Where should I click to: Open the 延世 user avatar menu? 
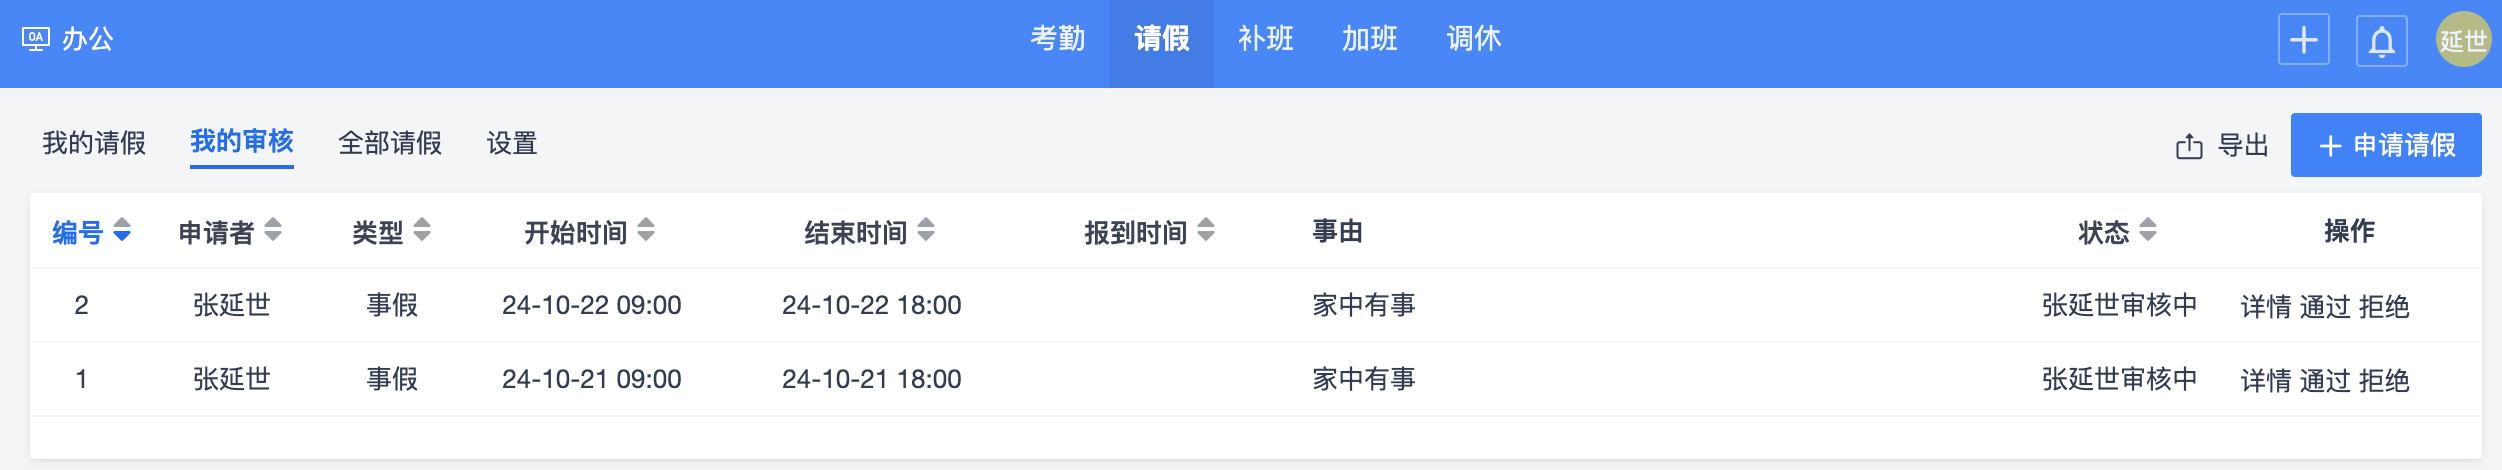(2462, 40)
